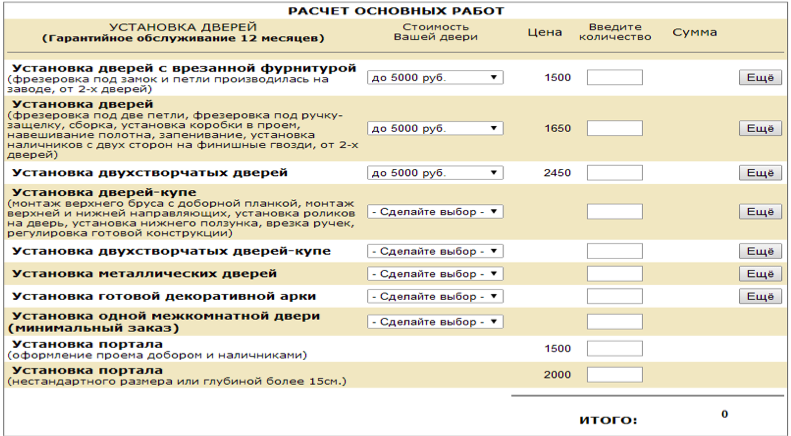Focus quantity field for 'Установка металлических дверей'
Viewport: 791px width, 436px height.
[614, 274]
